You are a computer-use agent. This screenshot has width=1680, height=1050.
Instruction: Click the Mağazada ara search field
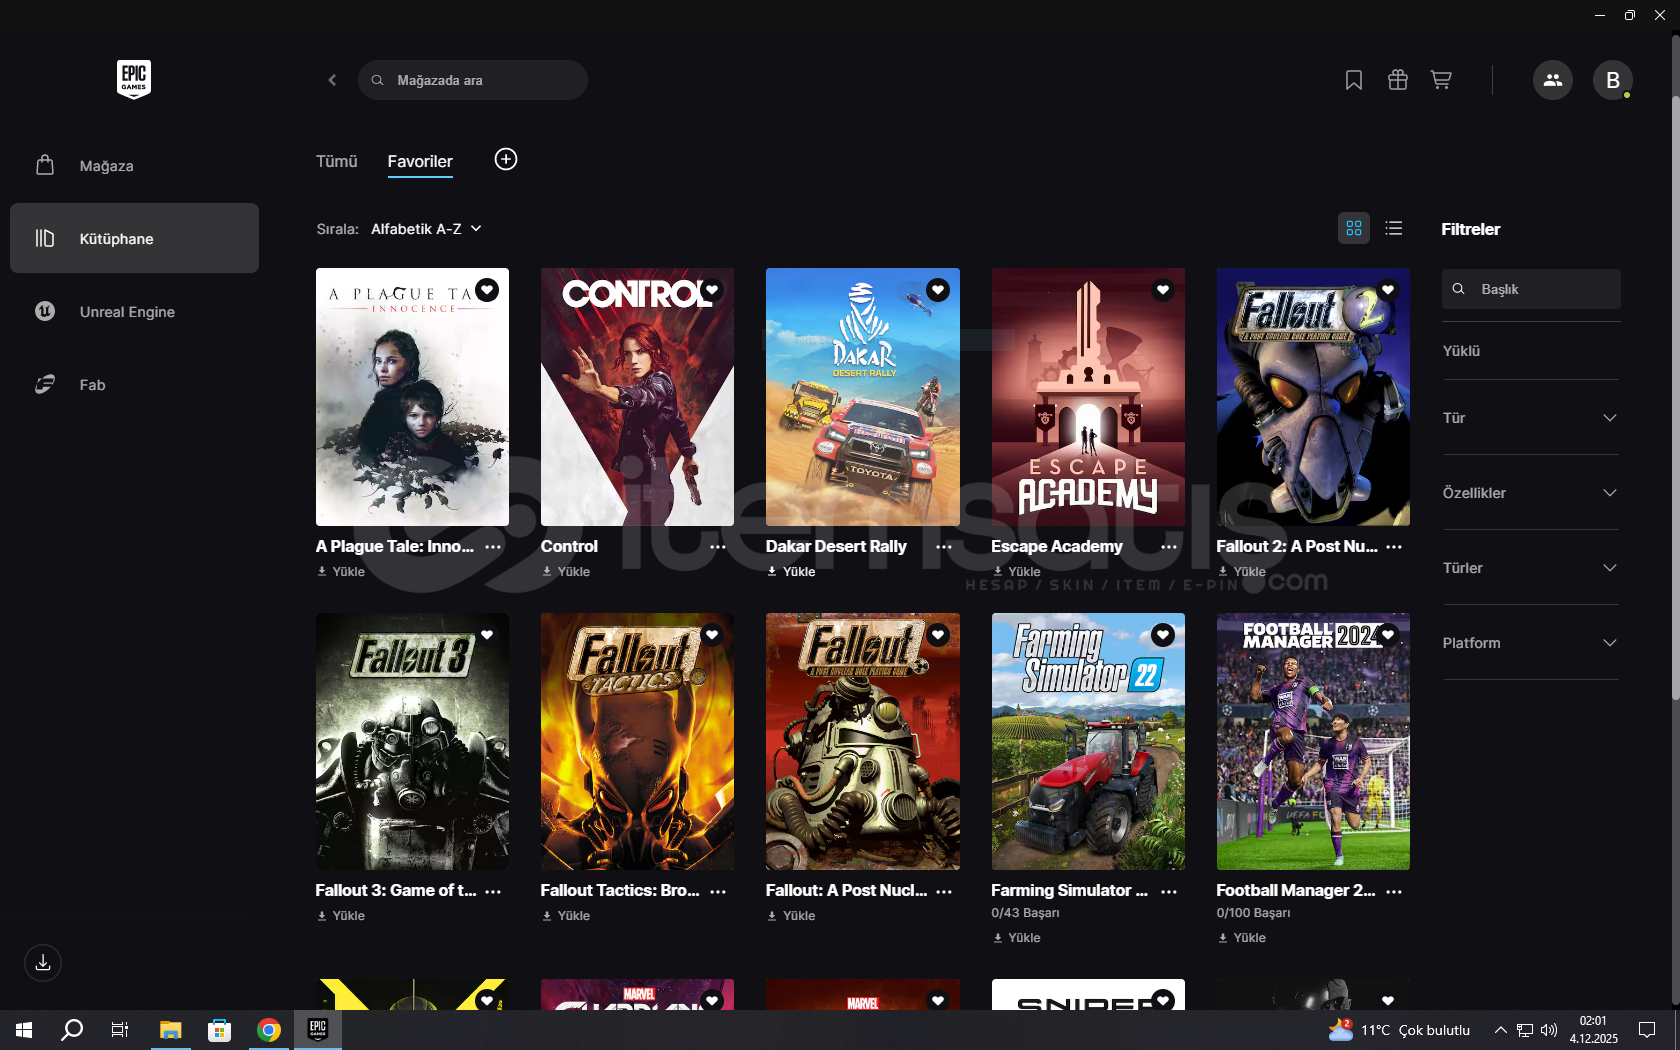click(473, 80)
